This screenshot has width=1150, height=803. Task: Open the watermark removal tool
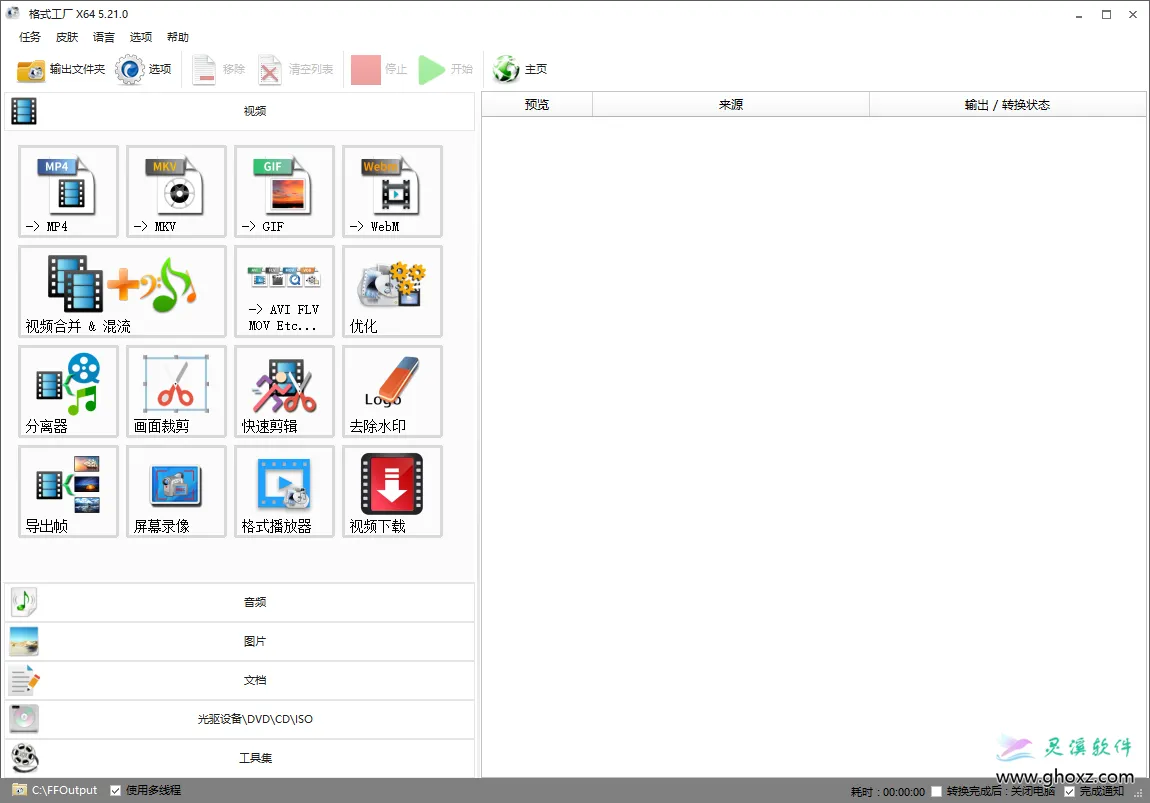pos(392,391)
